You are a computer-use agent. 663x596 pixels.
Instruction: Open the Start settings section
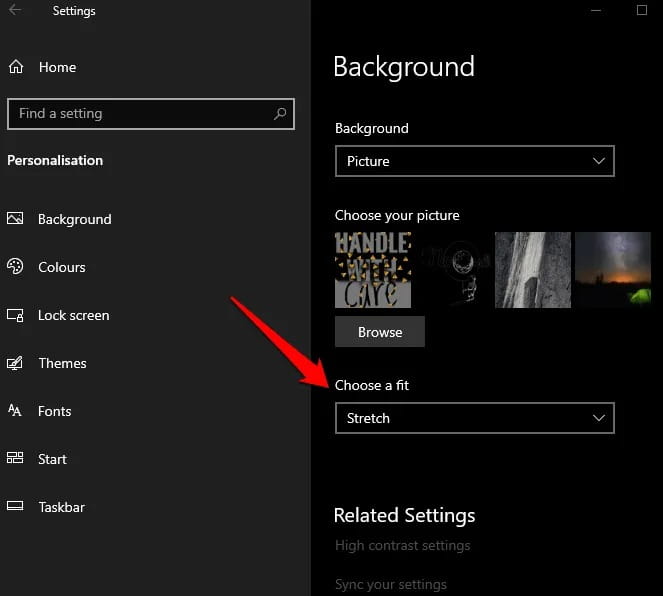pos(52,459)
